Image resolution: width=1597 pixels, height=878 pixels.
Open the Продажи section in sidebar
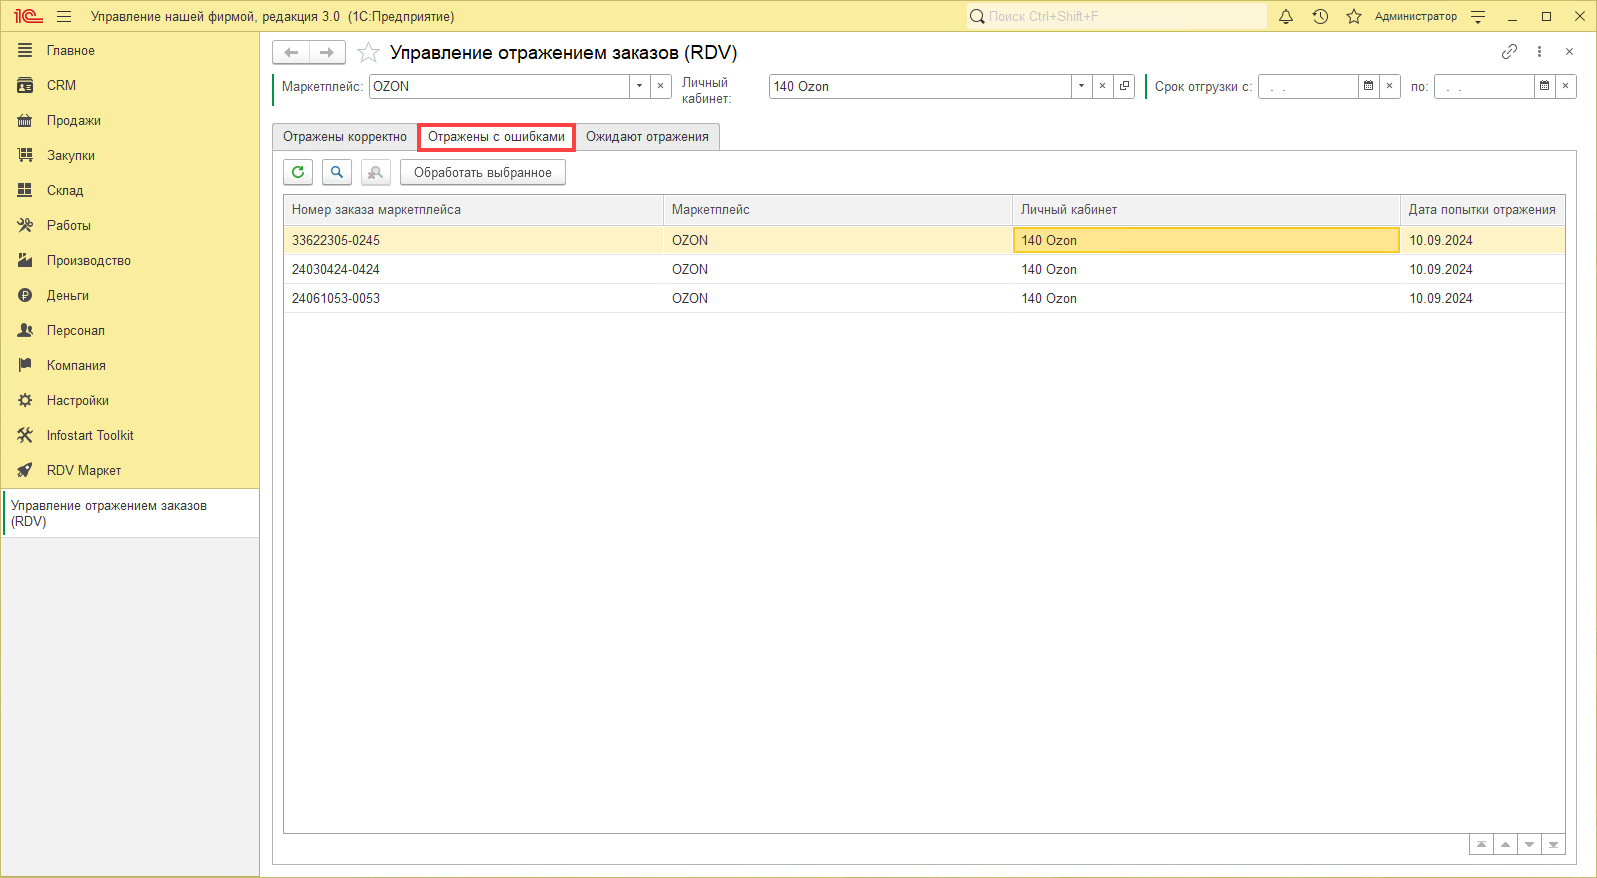click(73, 120)
